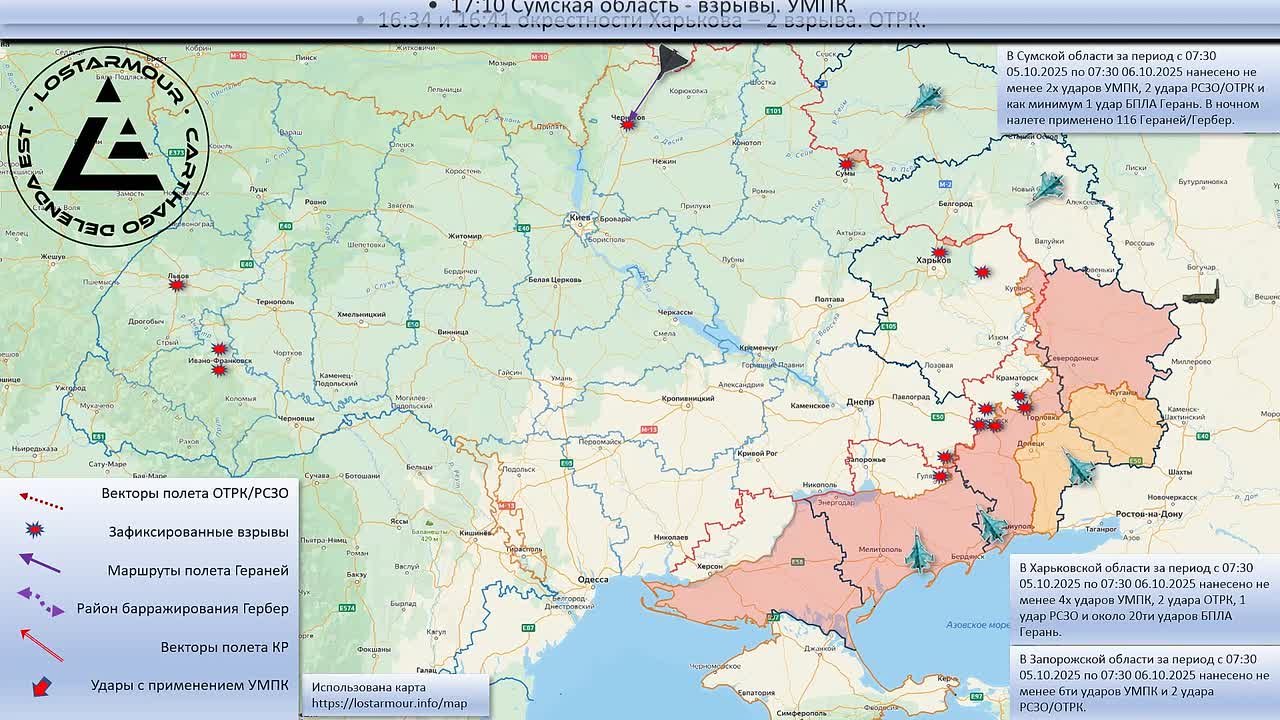Click the purple Geran route legend arrow

point(40,563)
